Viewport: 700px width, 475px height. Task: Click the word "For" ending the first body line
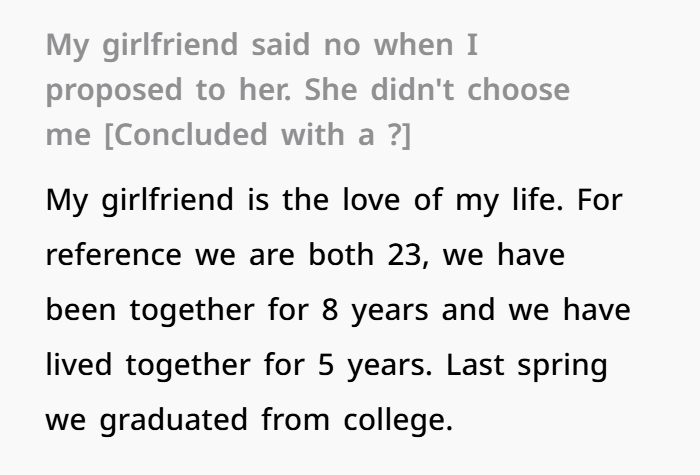pyautogui.click(x=601, y=198)
